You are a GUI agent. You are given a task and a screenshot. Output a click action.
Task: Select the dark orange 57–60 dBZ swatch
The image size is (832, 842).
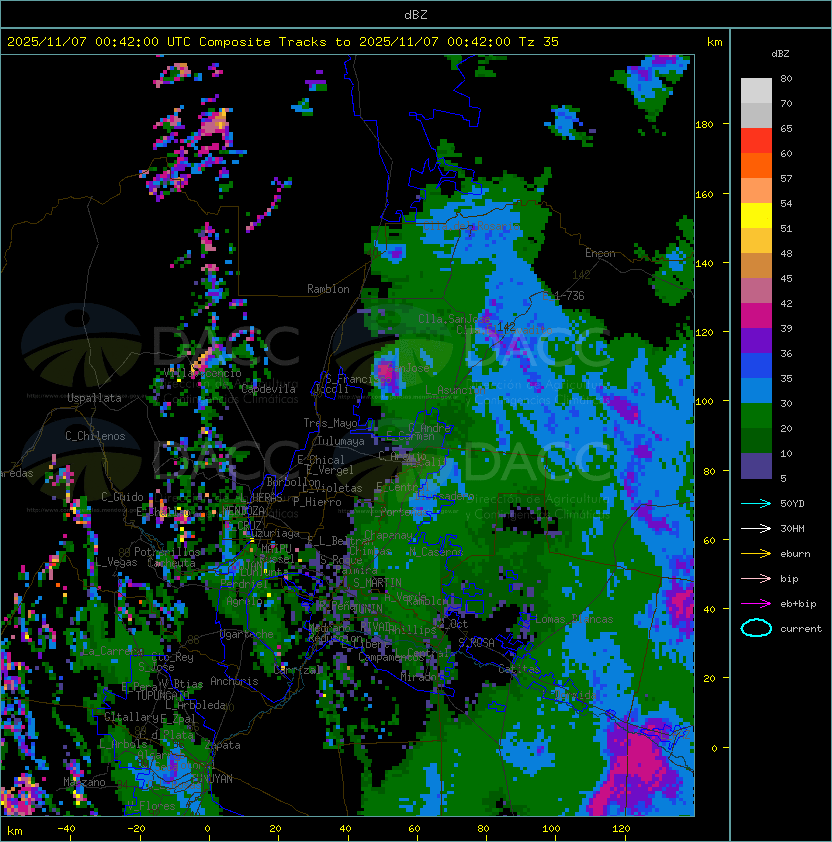(x=756, y=165)
